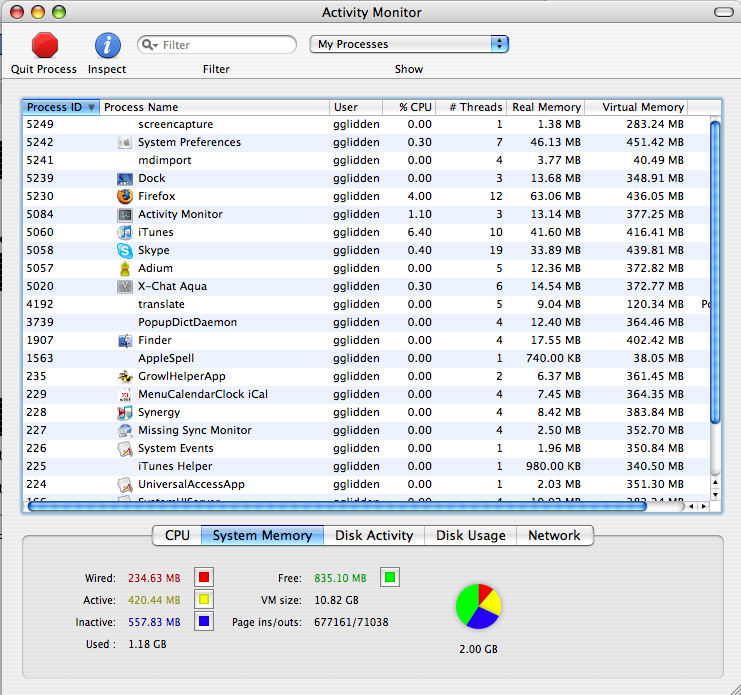Click the blue Inactive color swatch
Viewport: 741px width, 695px height.
coord(204,621)
